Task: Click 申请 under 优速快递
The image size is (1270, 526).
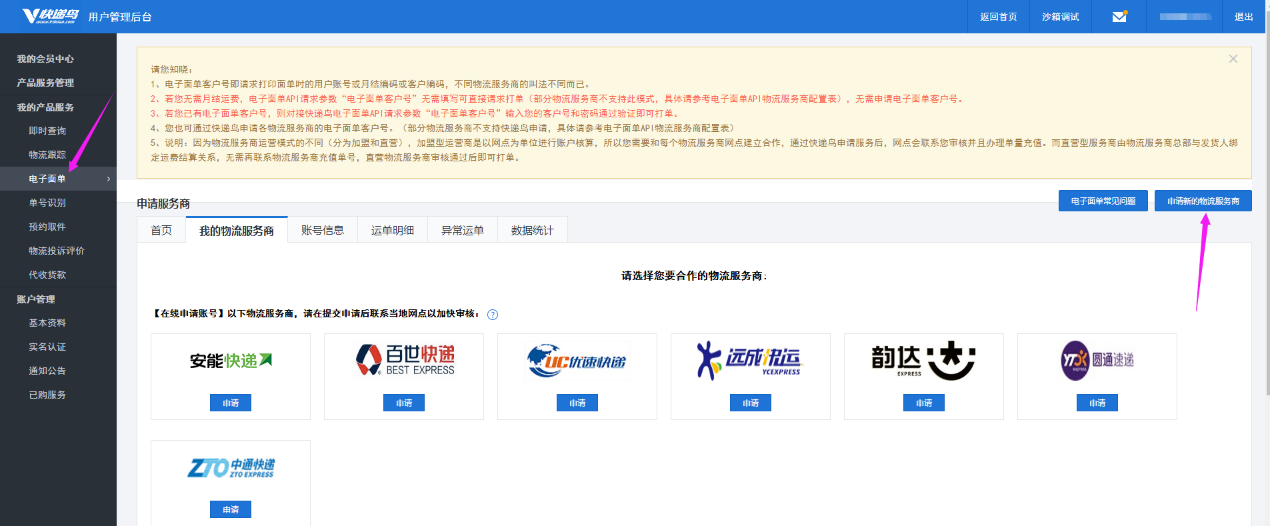Action: pyautogui.click(x=577, y=402)
